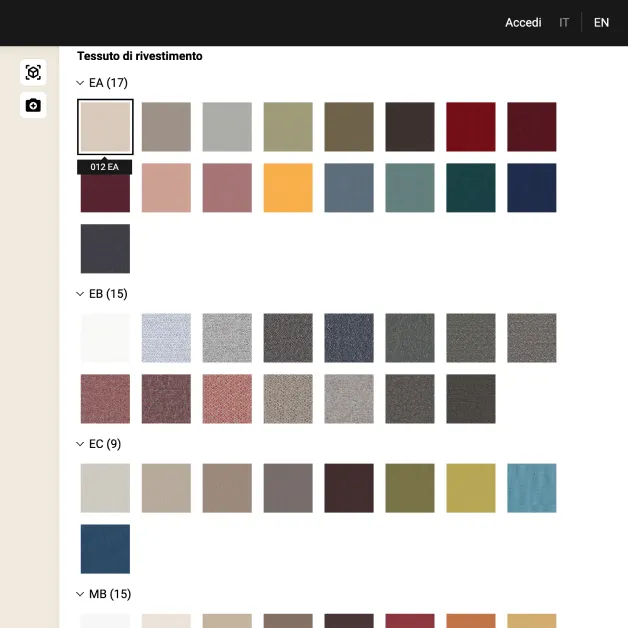The height and width of the screenshot is (628, 628).
Task: Select the teal green EA swatch
Action: [x=410, y=188]
